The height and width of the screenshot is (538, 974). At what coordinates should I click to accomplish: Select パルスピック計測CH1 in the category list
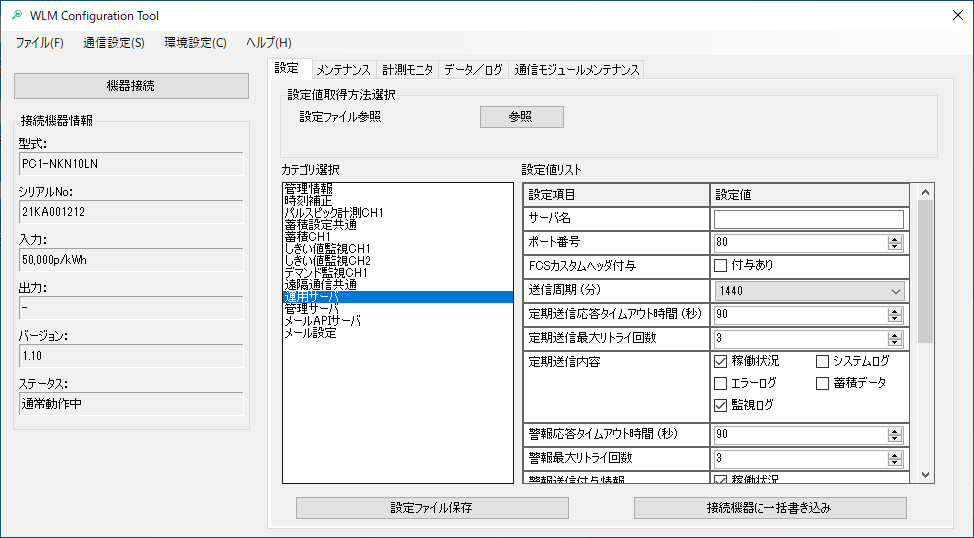(398, 213)
